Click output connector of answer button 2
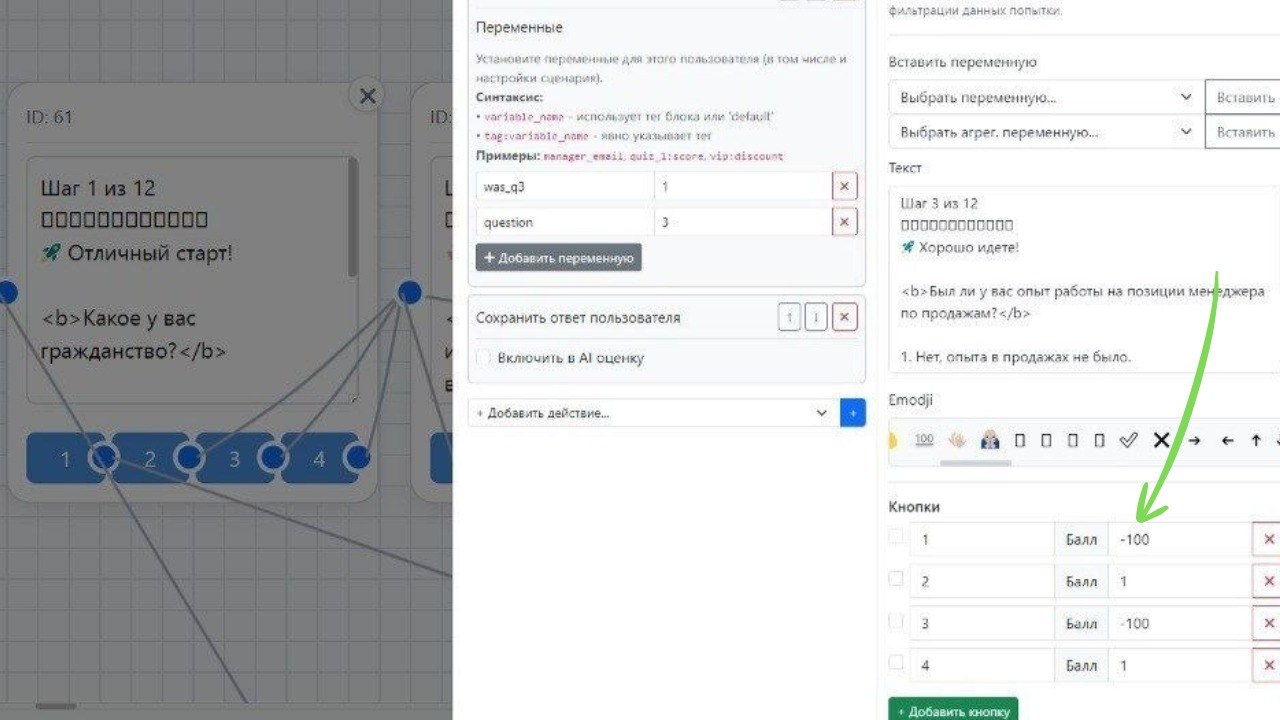 [189, 458]
